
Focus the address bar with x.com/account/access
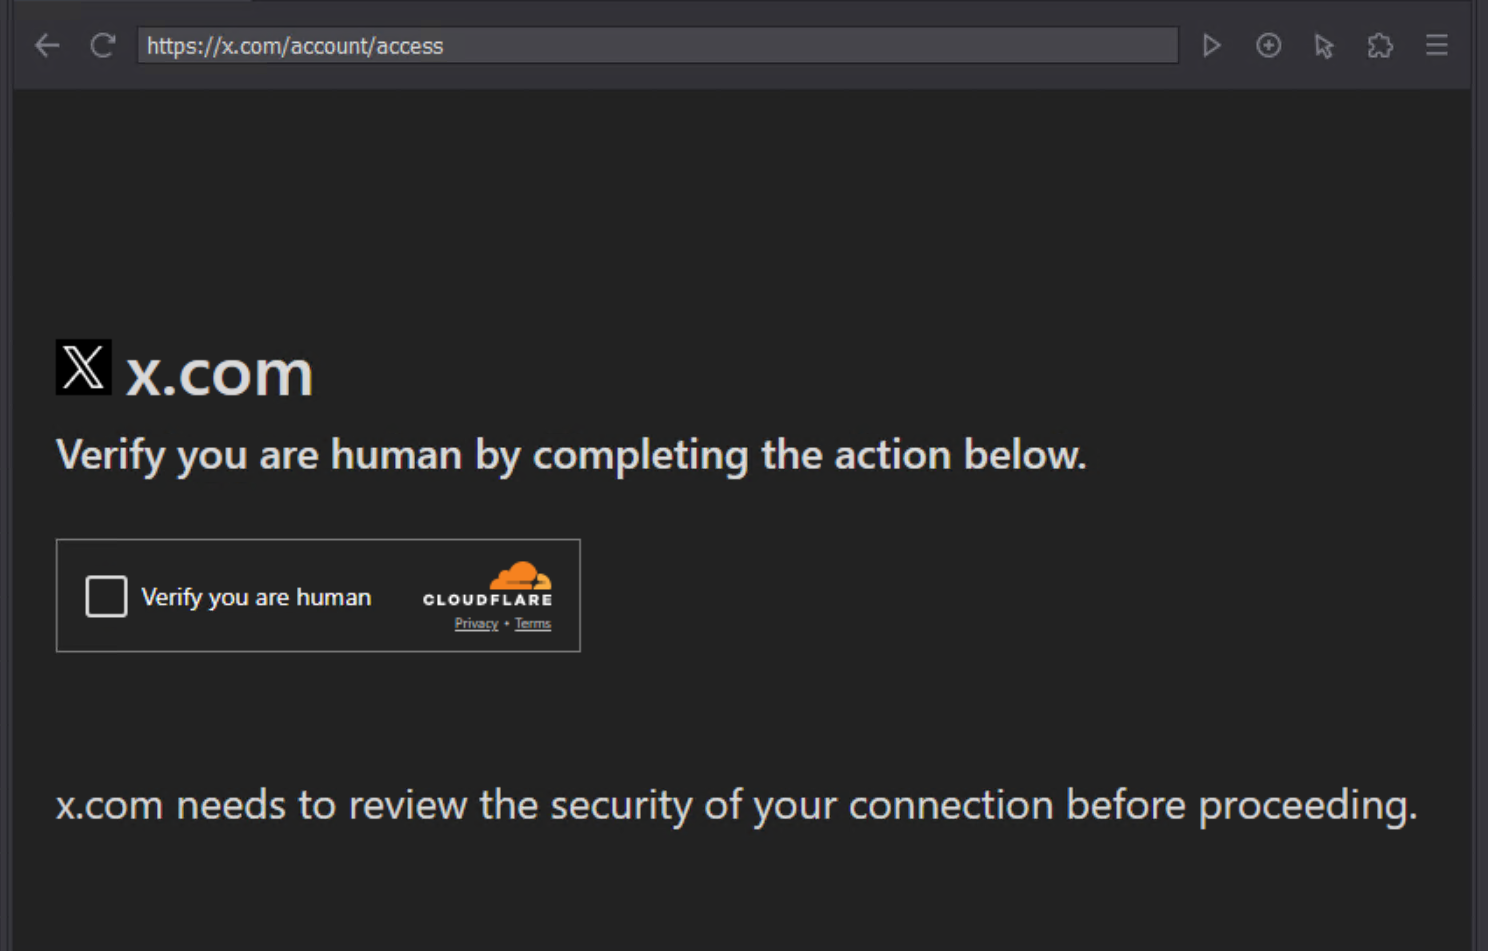[656, 46]
